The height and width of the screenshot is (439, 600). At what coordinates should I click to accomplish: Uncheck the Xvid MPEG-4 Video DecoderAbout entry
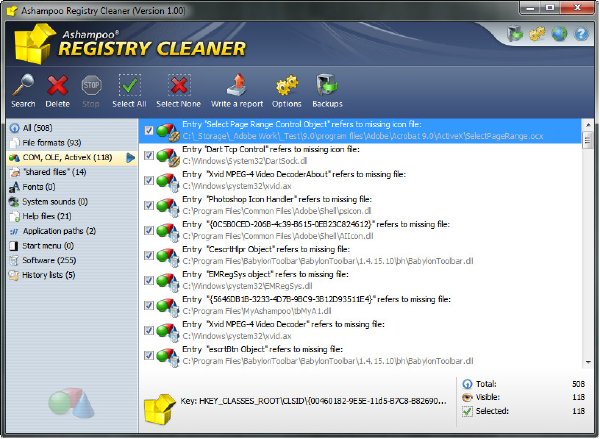(x=149, y=180)
